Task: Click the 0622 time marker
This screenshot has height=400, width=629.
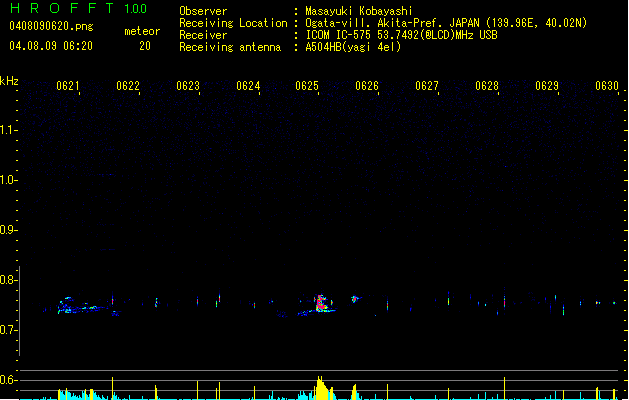Action: tap(128, 86)
